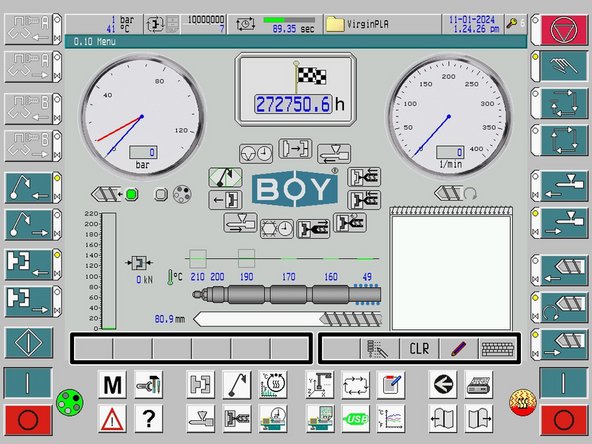Go to next page with book-right icon
592x444 pixels.
[479, 419]
